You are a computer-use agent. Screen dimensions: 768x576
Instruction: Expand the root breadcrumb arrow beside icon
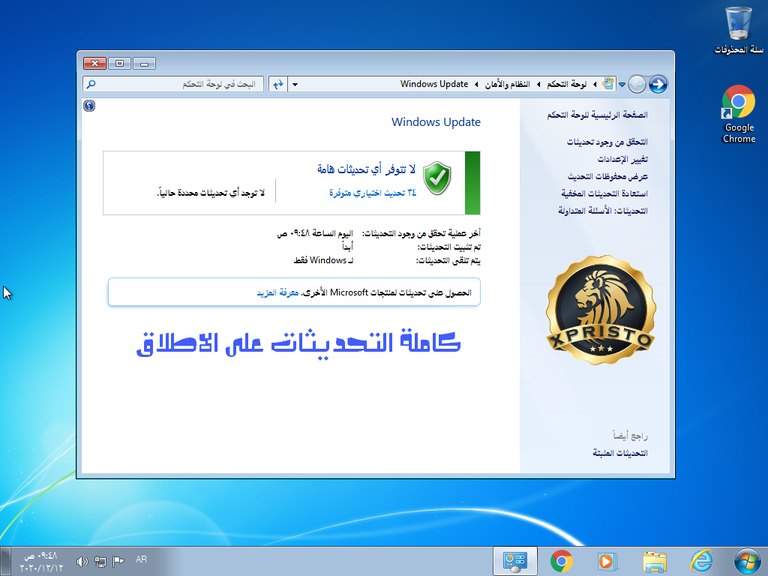595,84
